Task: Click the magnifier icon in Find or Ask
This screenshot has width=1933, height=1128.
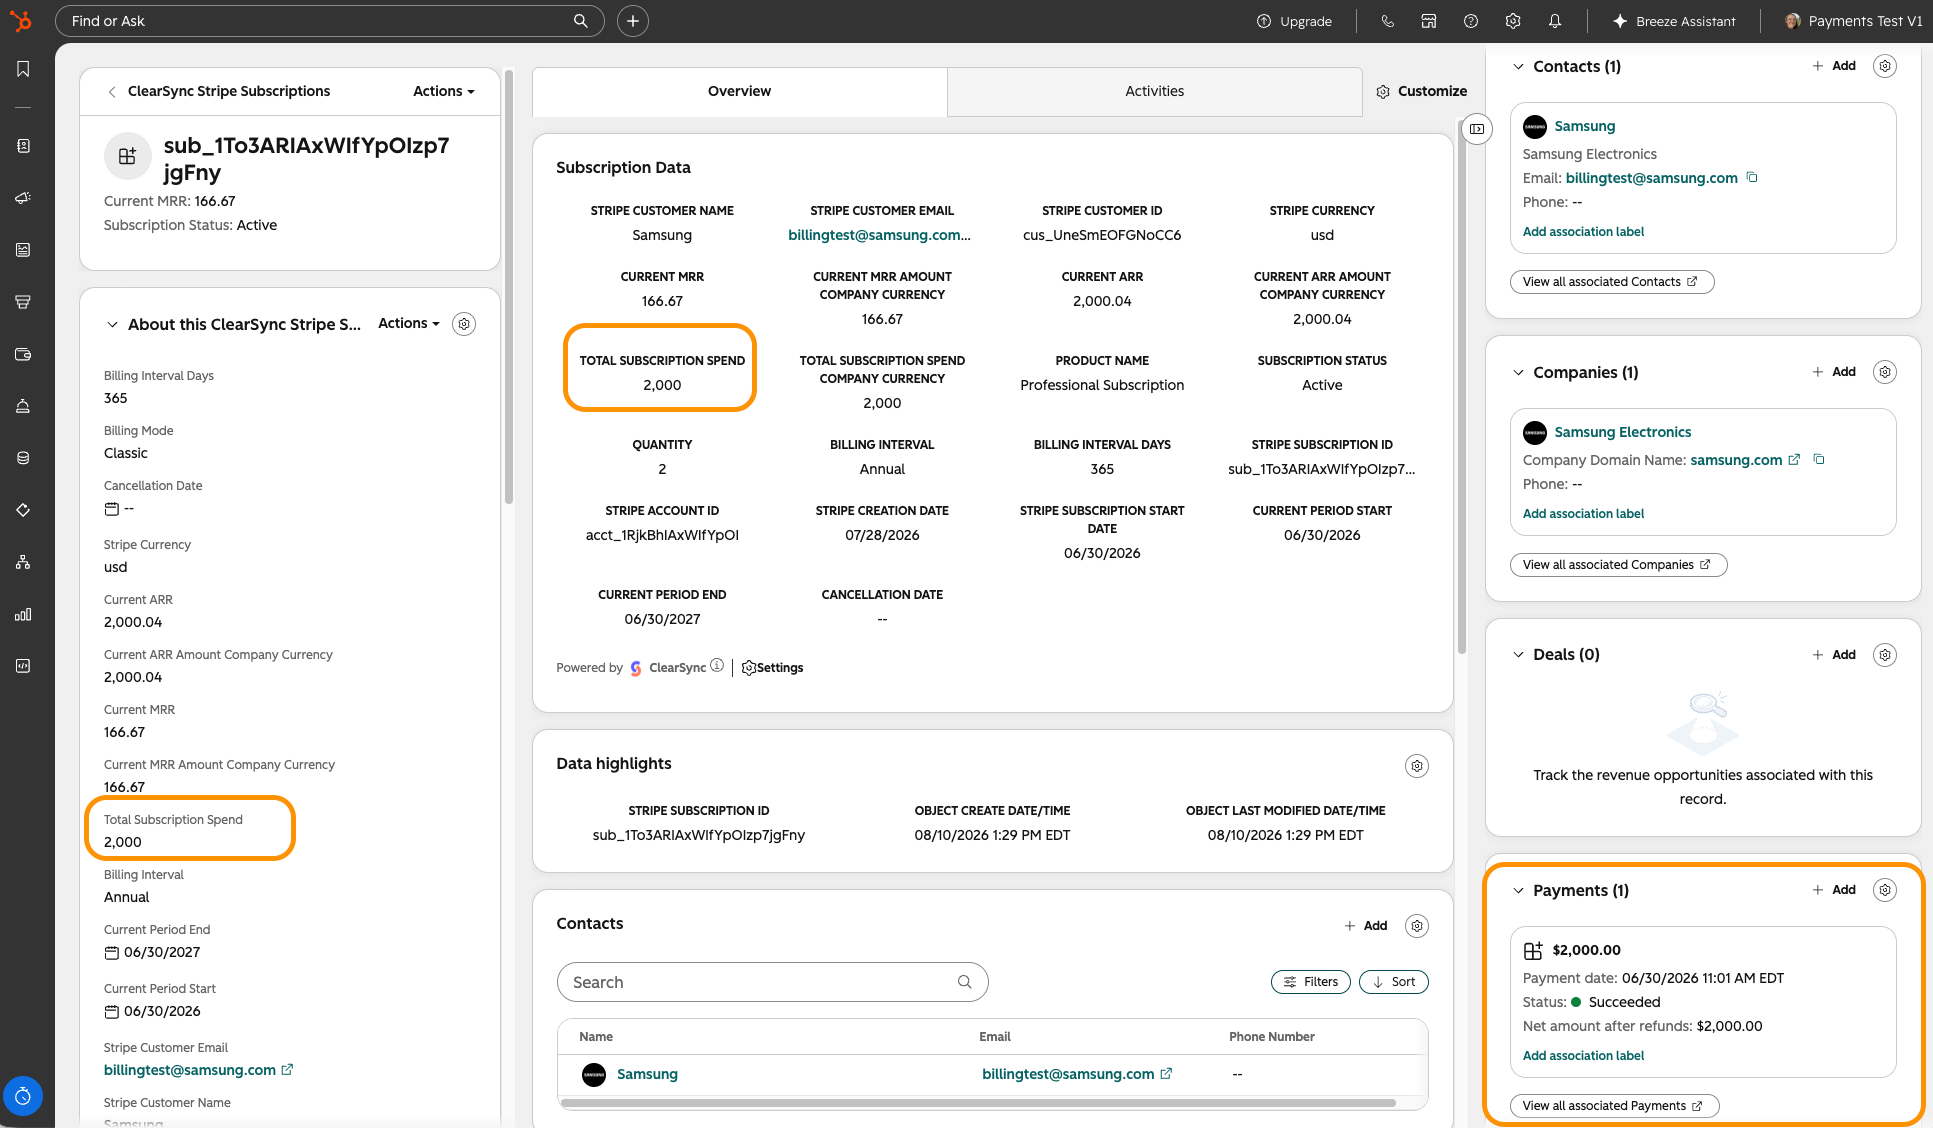Action: click(x=581, y=21)
